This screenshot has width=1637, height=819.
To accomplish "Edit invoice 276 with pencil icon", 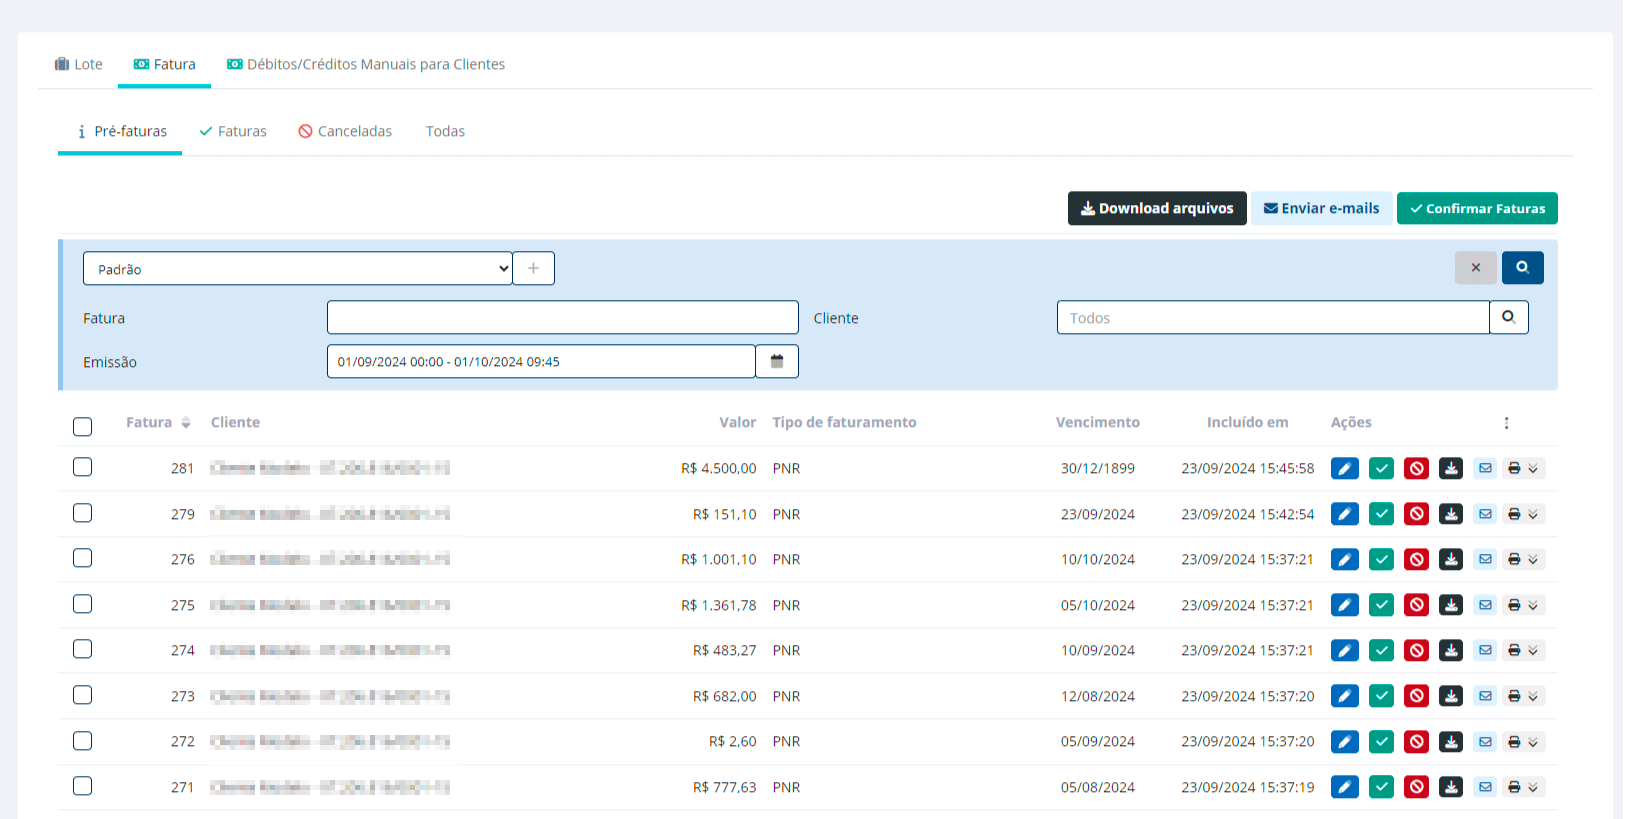I will pos(1345,559).
